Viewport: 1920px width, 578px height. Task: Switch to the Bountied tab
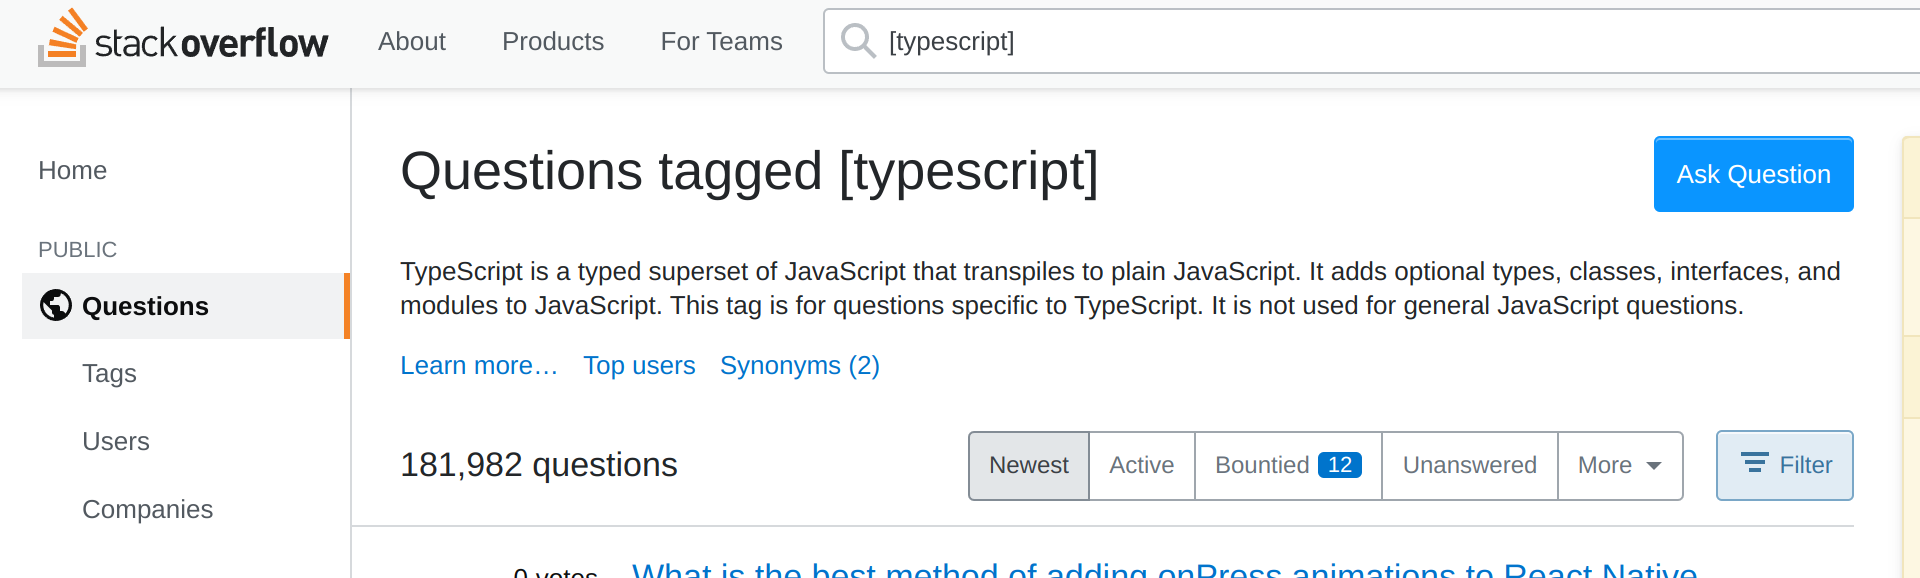1288,465
